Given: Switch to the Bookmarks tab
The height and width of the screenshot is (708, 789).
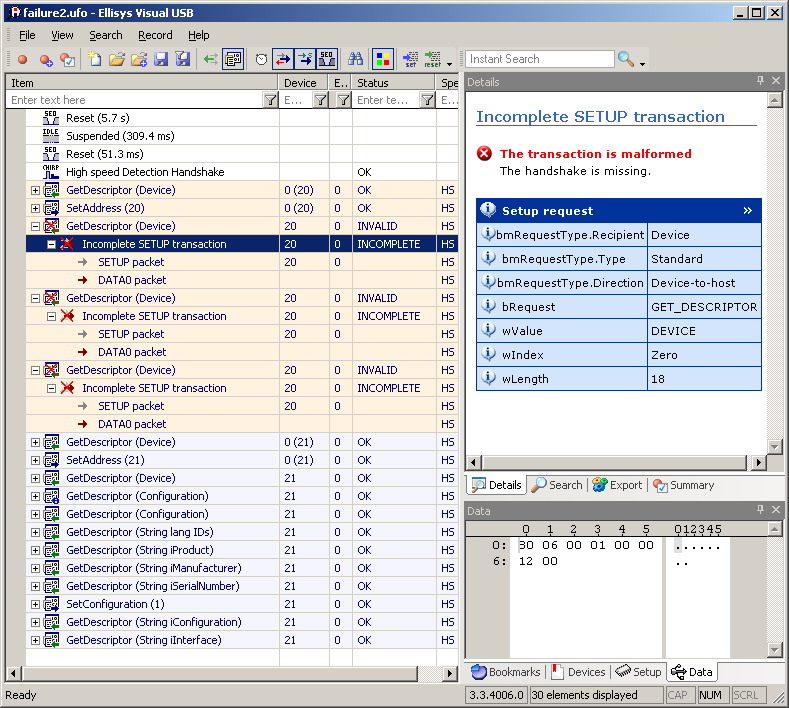Looking at the screenshot, I should click(x=506, y=672).
